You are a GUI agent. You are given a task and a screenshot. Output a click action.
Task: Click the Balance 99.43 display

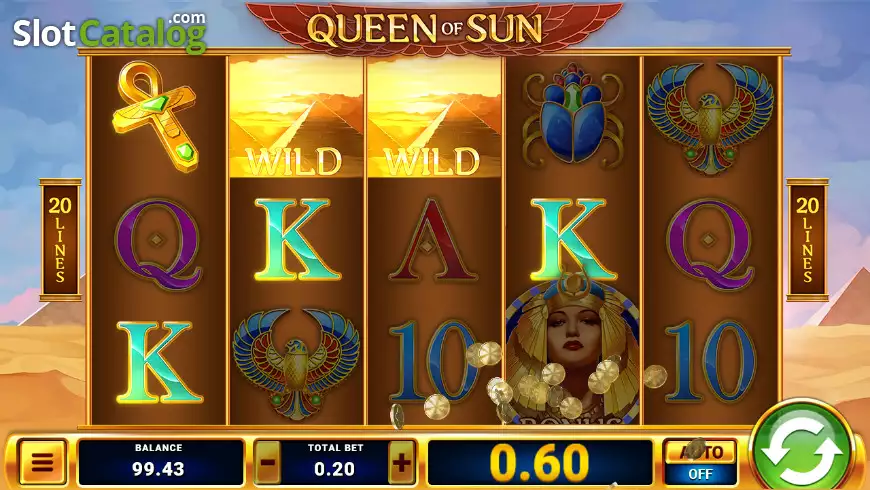click(x=160, y=462)
